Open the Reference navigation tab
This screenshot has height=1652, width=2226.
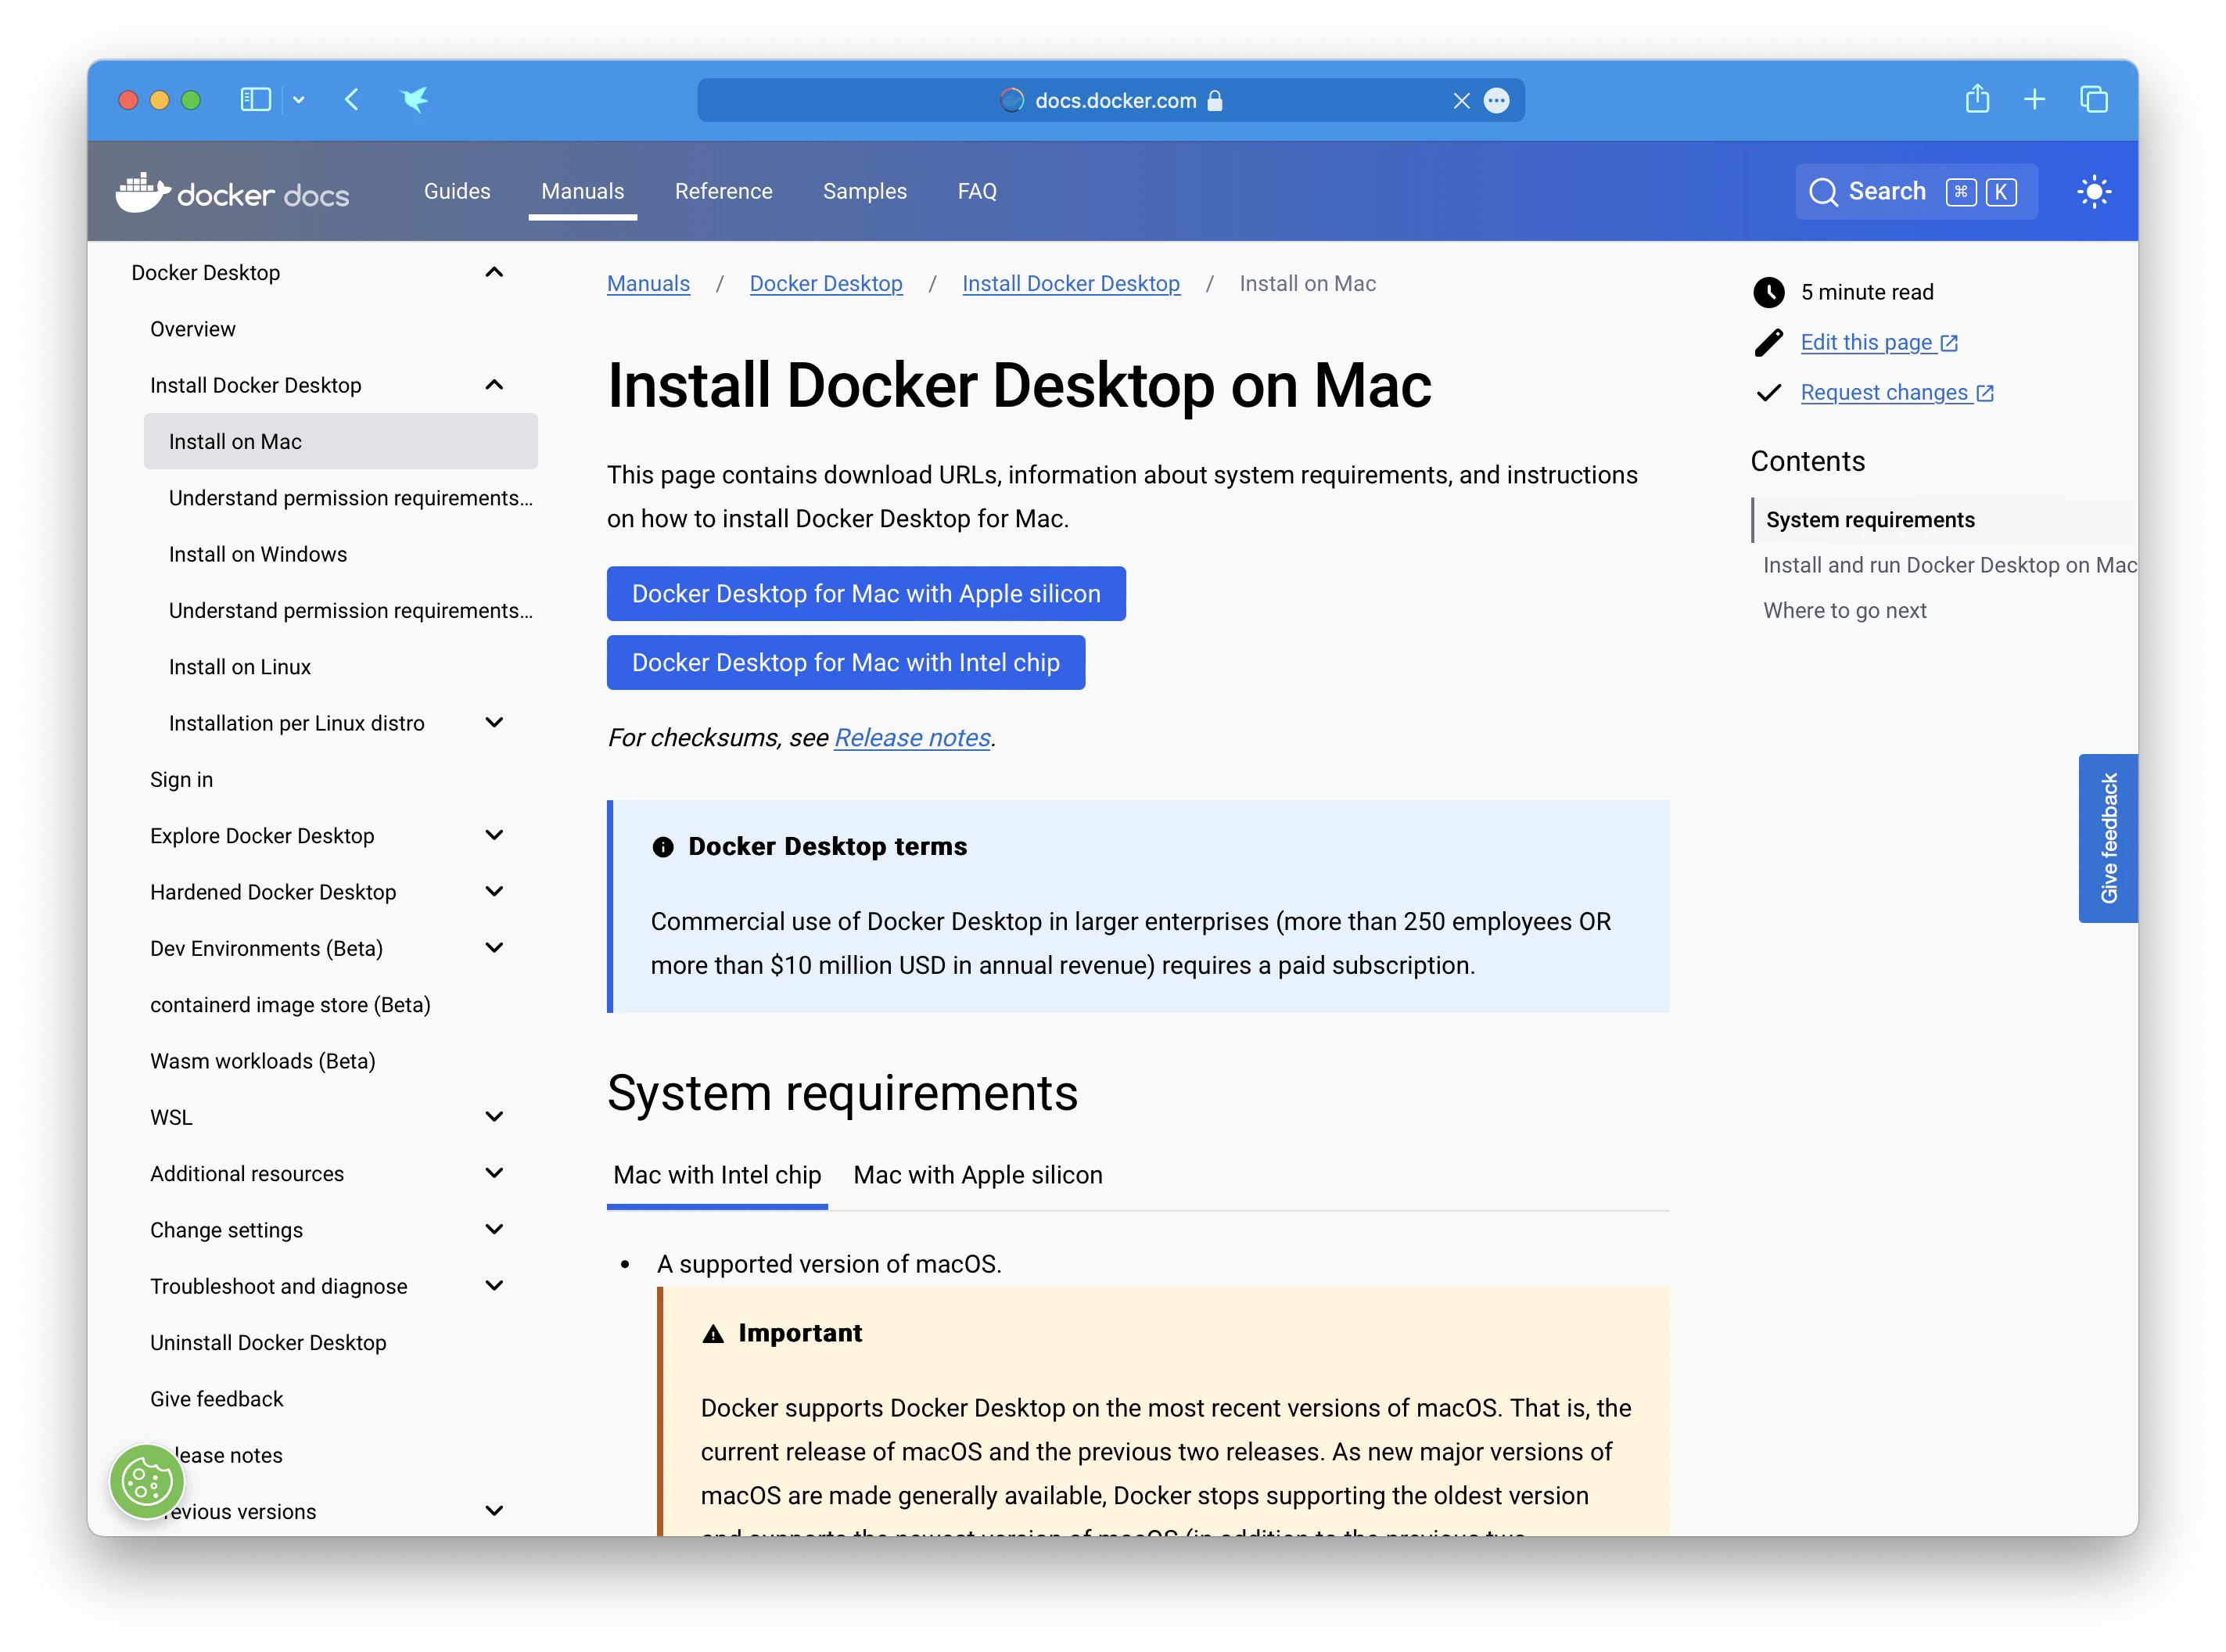pos(723,191)
